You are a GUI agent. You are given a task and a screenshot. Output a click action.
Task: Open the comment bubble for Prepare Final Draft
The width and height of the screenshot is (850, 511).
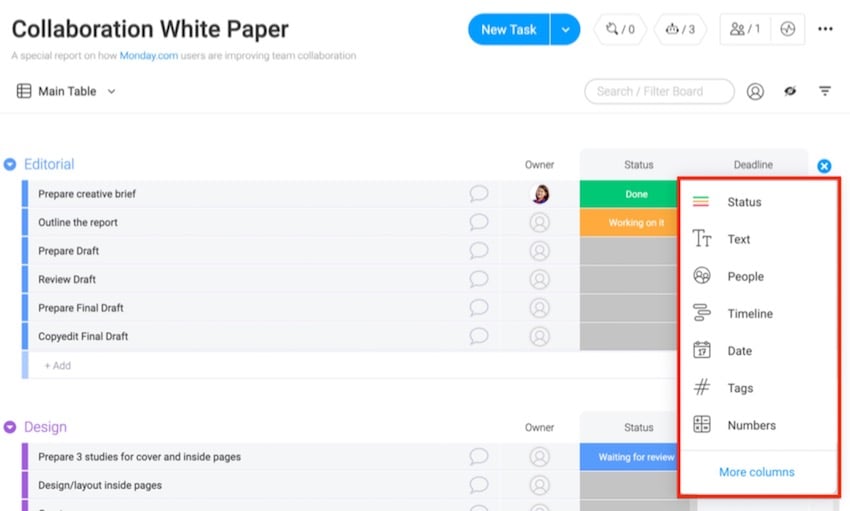pos(479,308)
